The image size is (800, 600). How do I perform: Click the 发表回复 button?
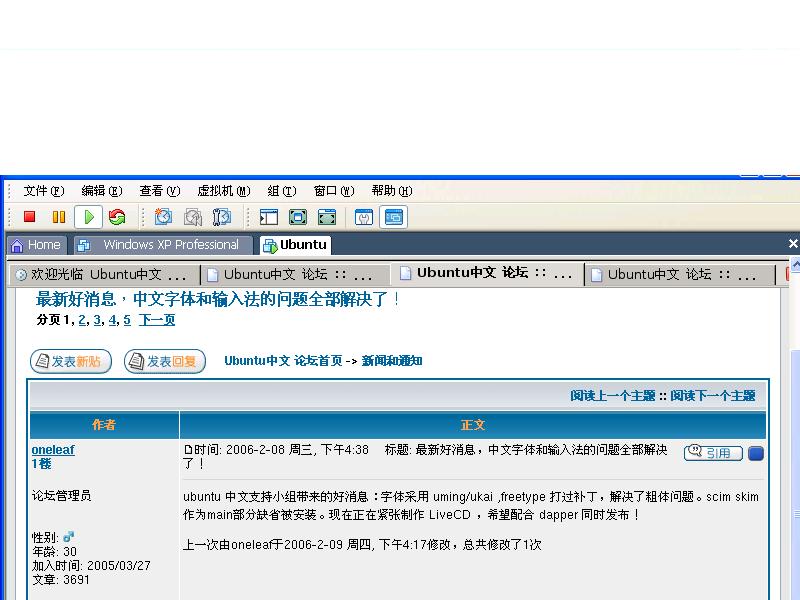tap(165, 361)
